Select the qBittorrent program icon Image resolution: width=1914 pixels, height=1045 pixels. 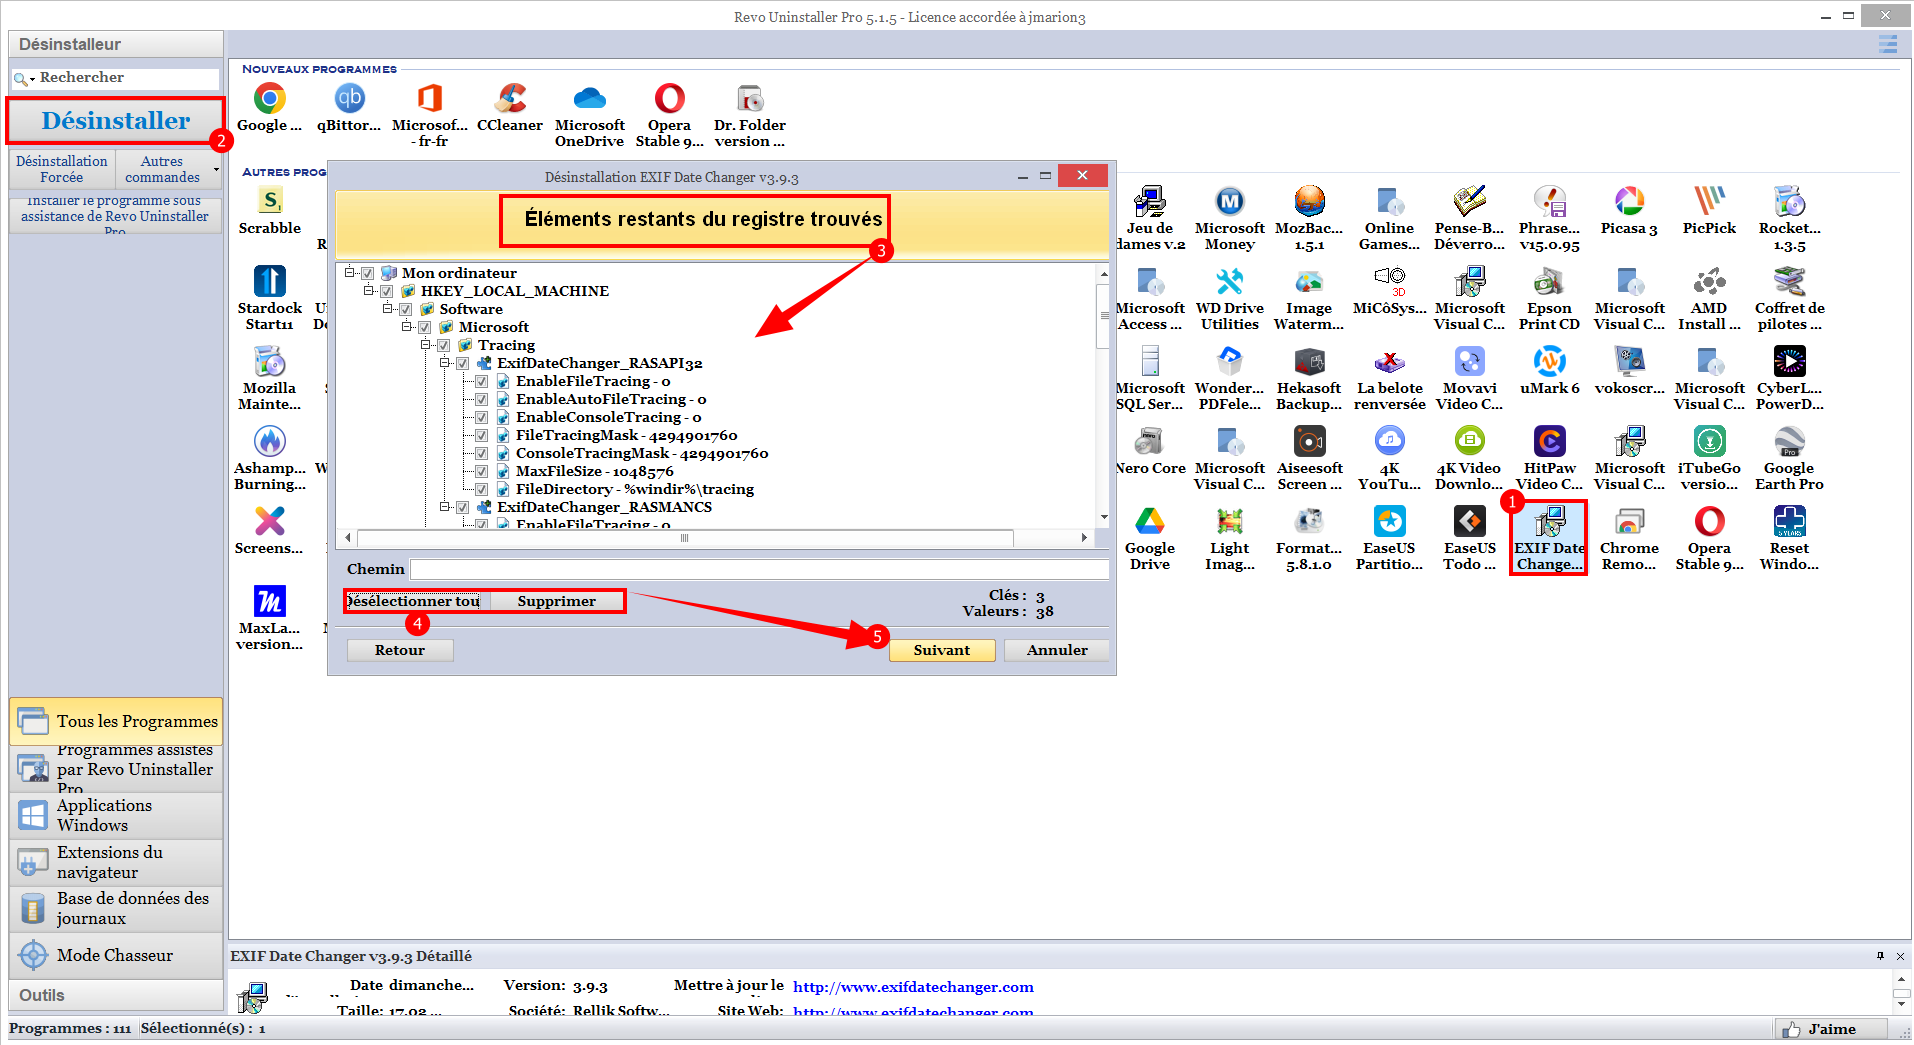(349, 99)
